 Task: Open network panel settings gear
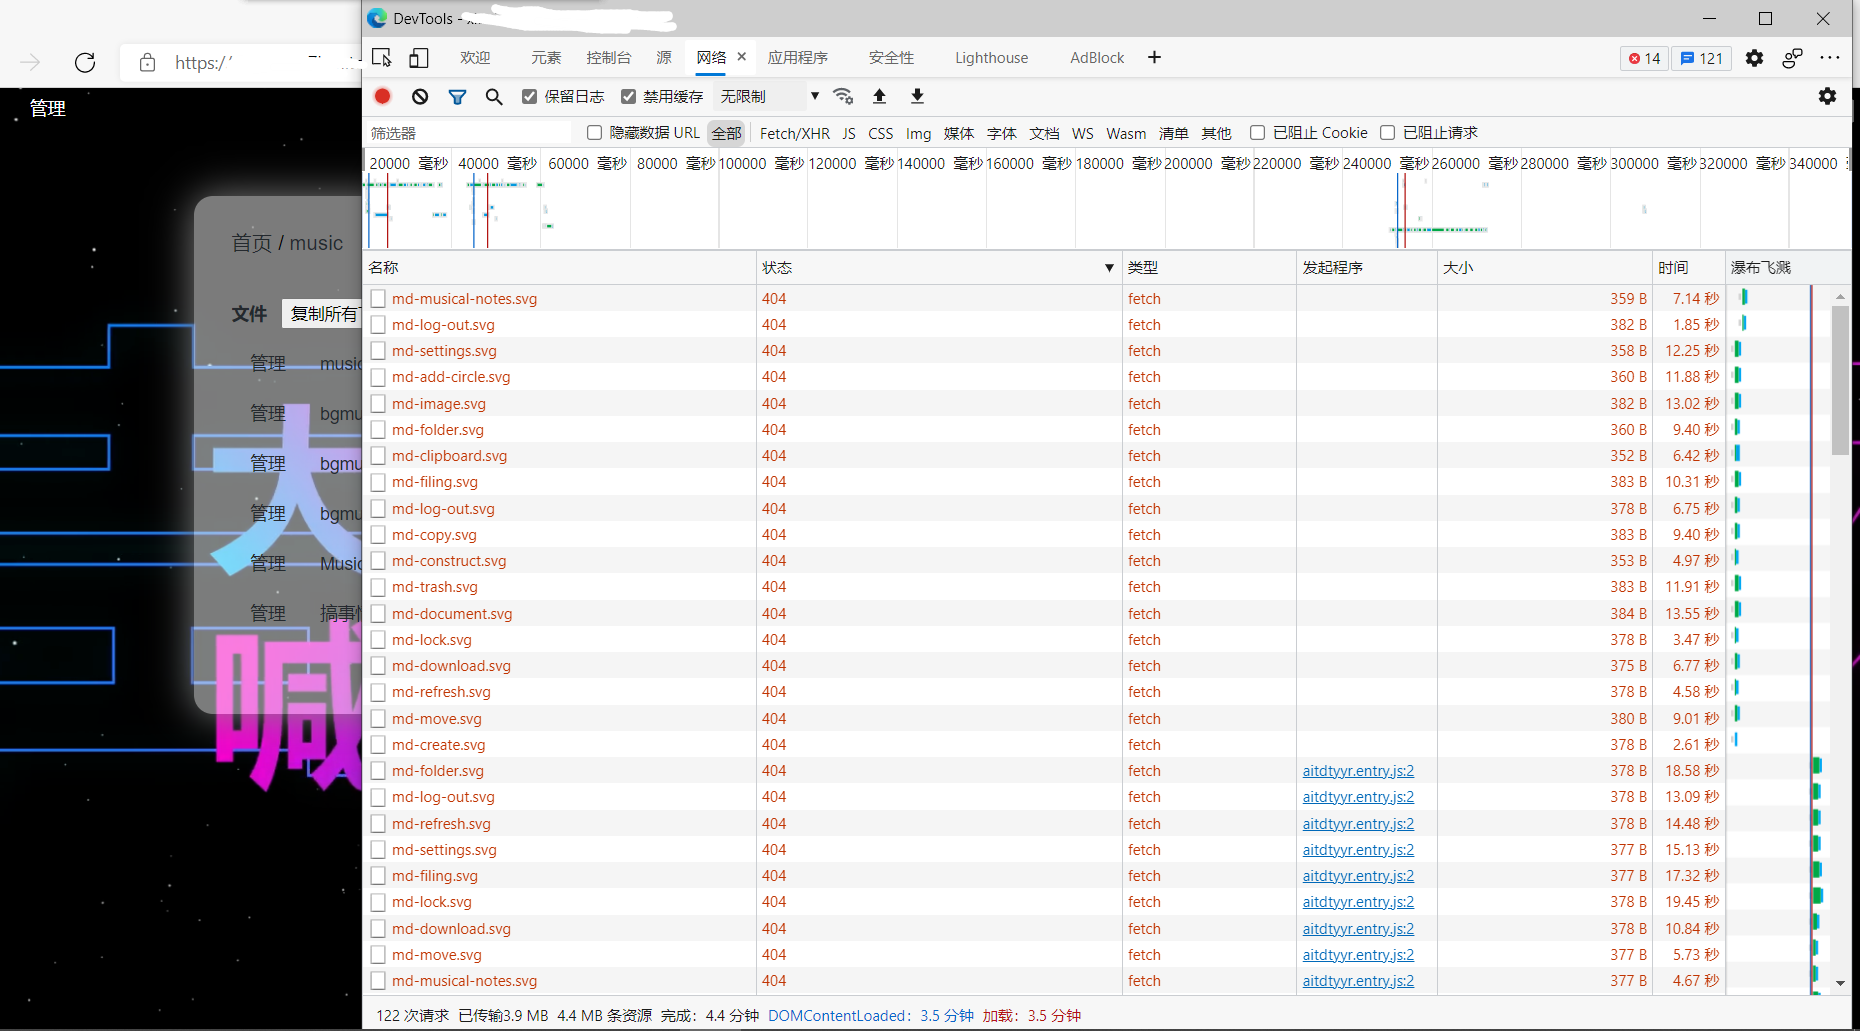coord(1827,96)
